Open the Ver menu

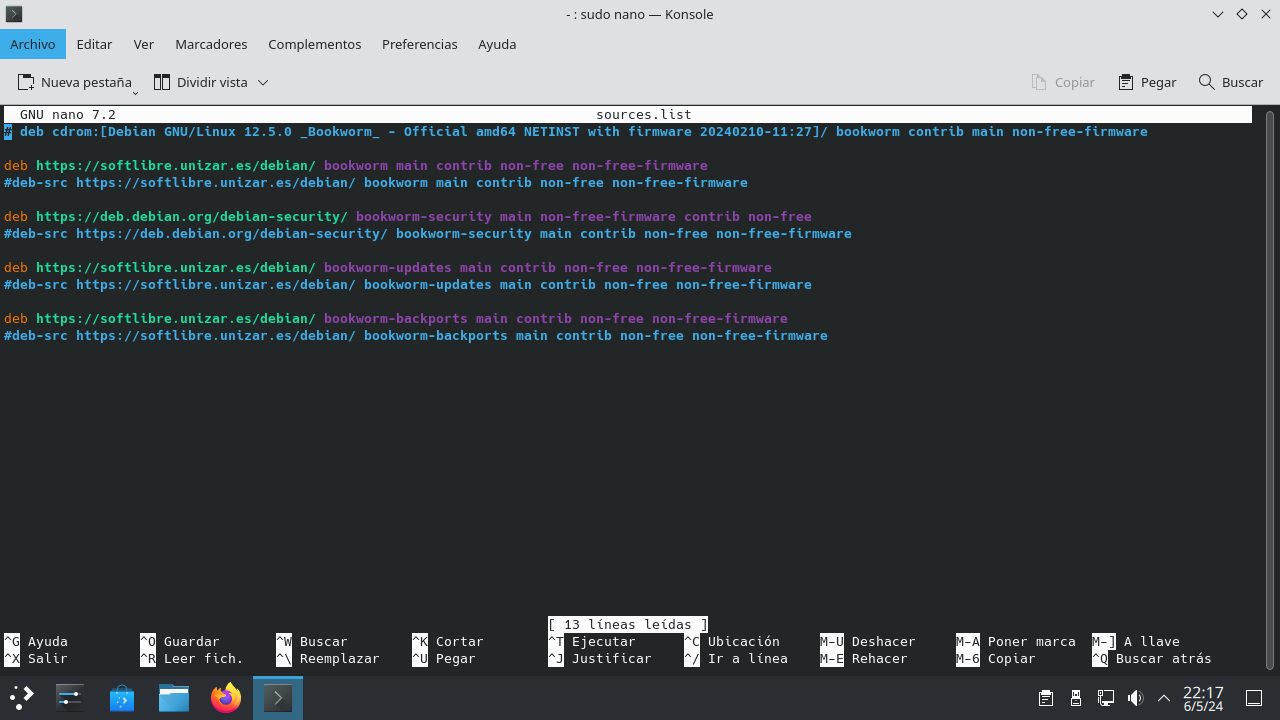(144, 44)
